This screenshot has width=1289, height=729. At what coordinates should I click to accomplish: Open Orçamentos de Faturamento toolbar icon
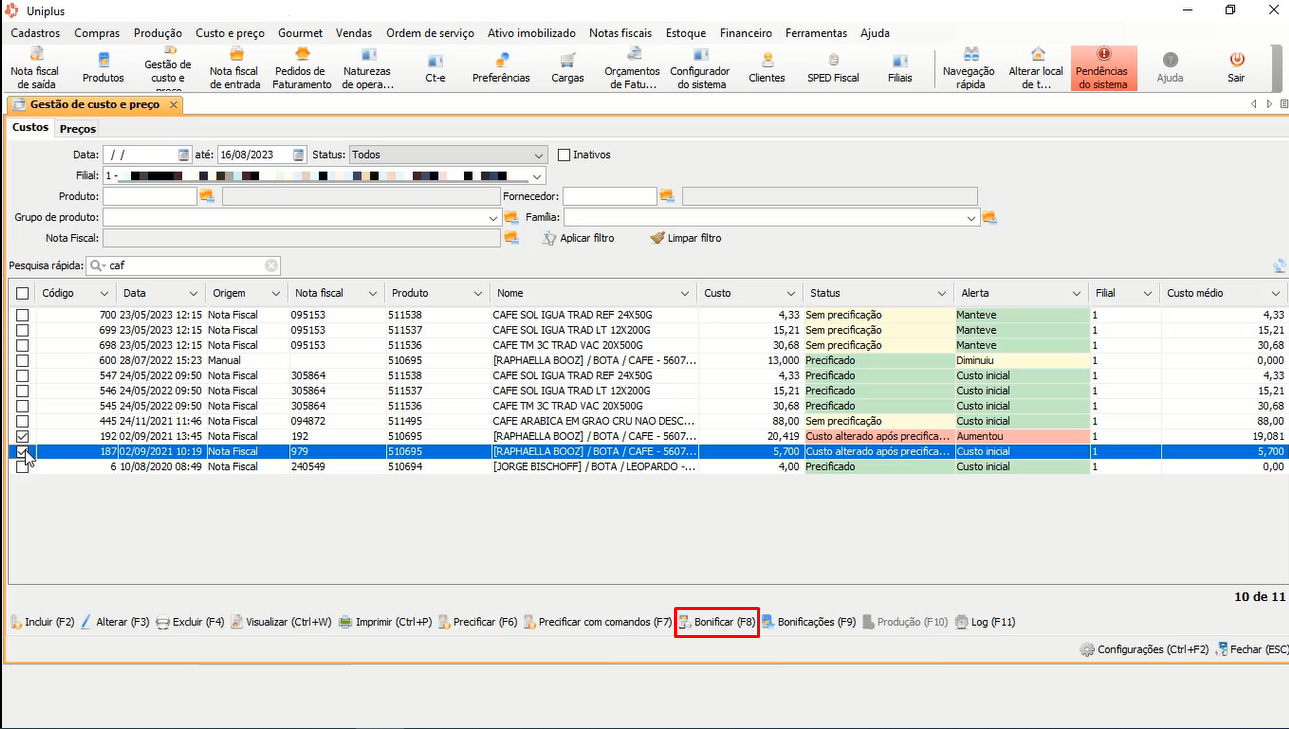(x=632, y=68)
